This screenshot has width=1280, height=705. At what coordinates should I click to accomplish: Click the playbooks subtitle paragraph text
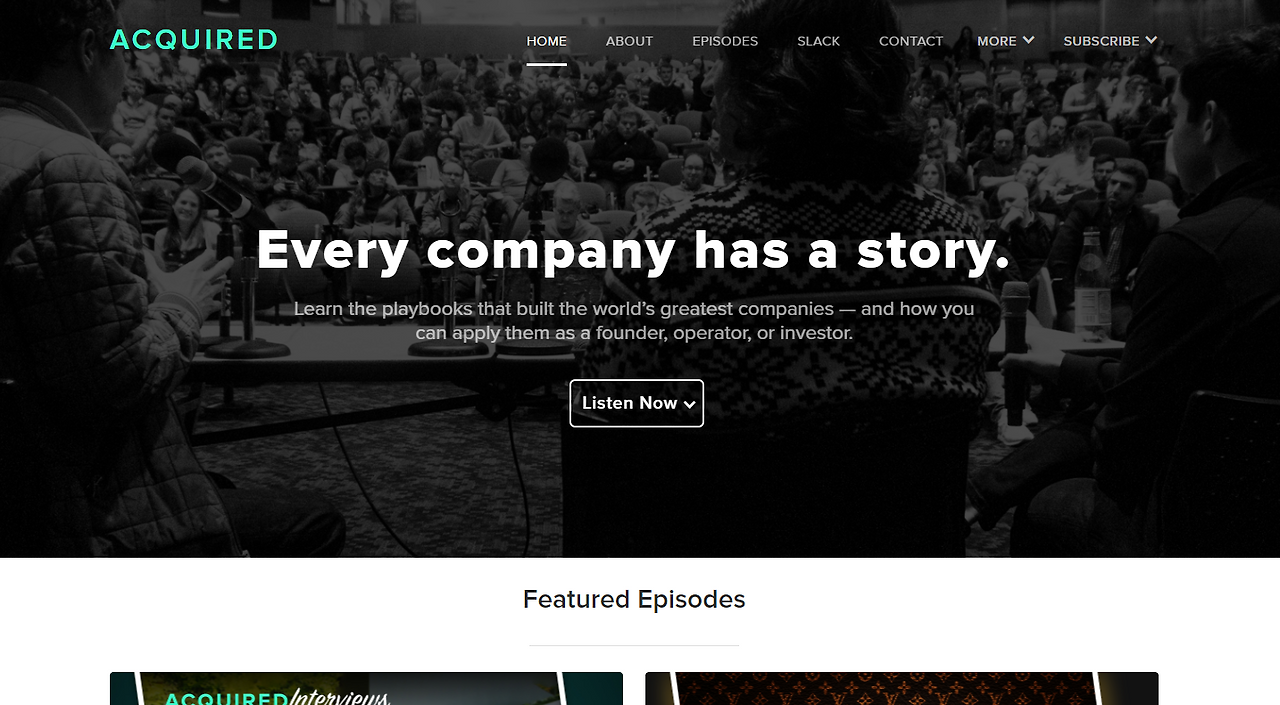click(634, 321)
